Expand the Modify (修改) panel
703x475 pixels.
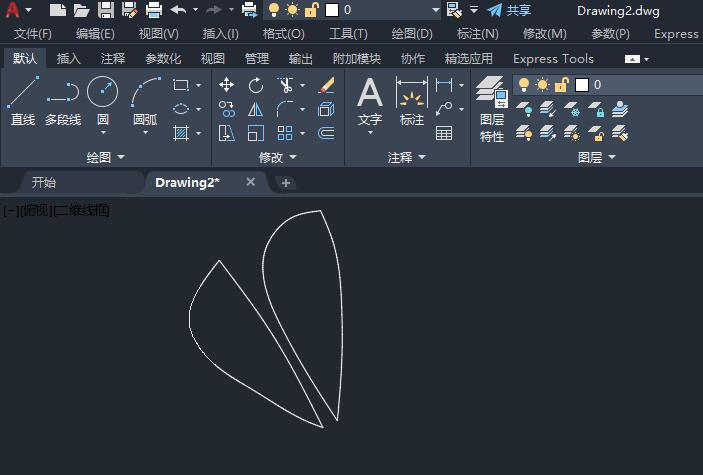[277, 157]
